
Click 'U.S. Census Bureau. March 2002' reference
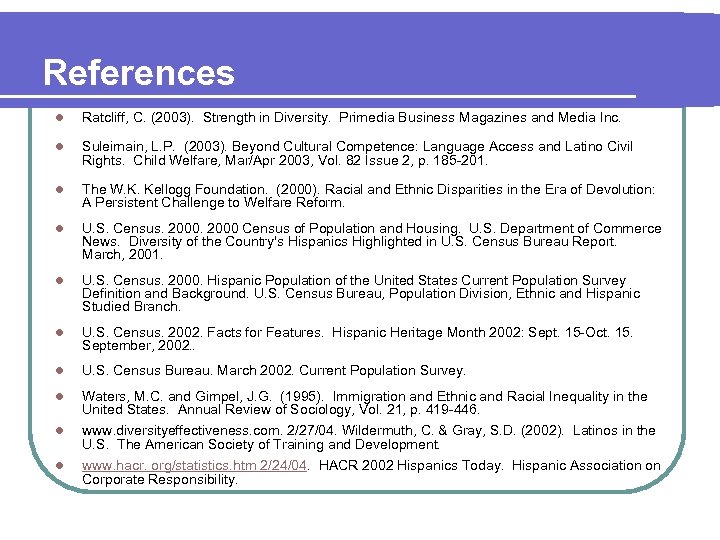274,371
